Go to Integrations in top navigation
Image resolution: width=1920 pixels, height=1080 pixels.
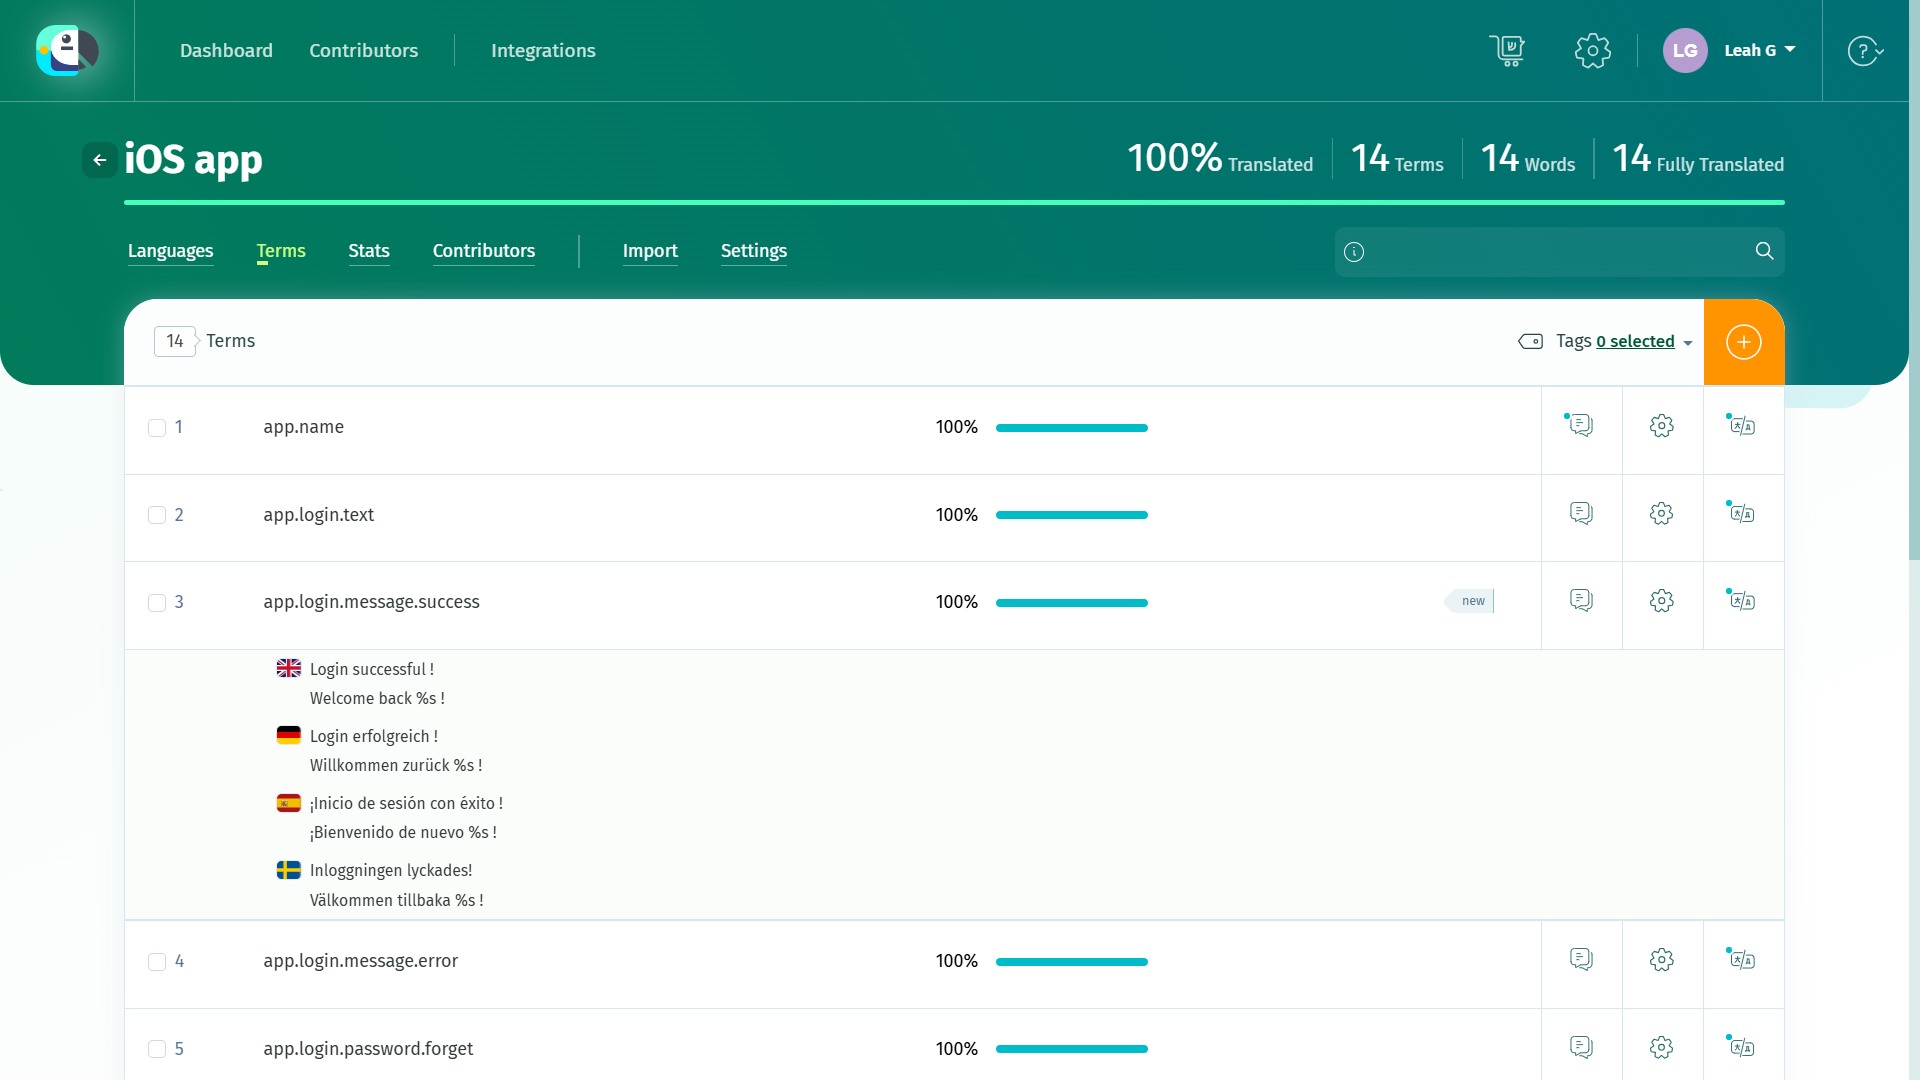coord(543,50)
